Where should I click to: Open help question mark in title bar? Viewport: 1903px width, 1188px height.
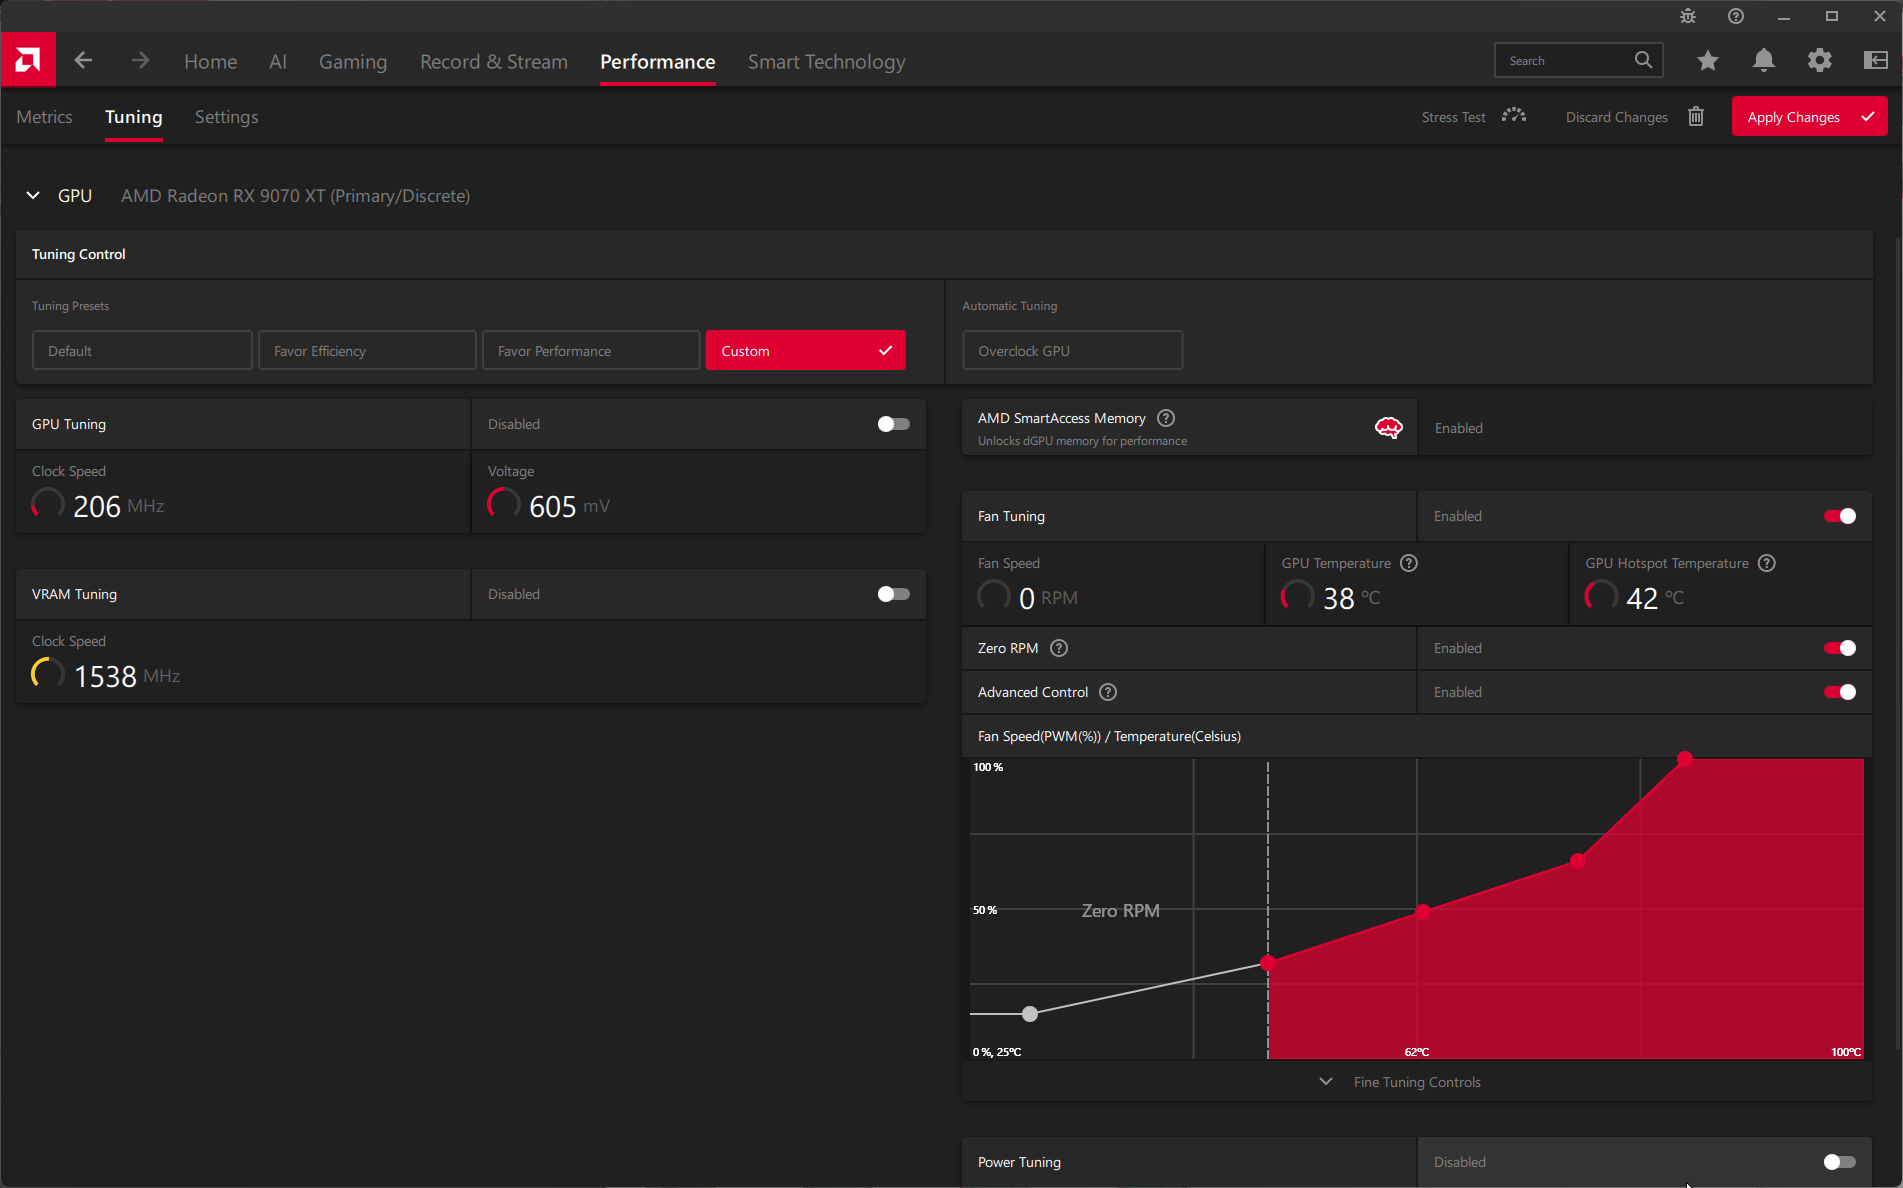(1736, 16)
